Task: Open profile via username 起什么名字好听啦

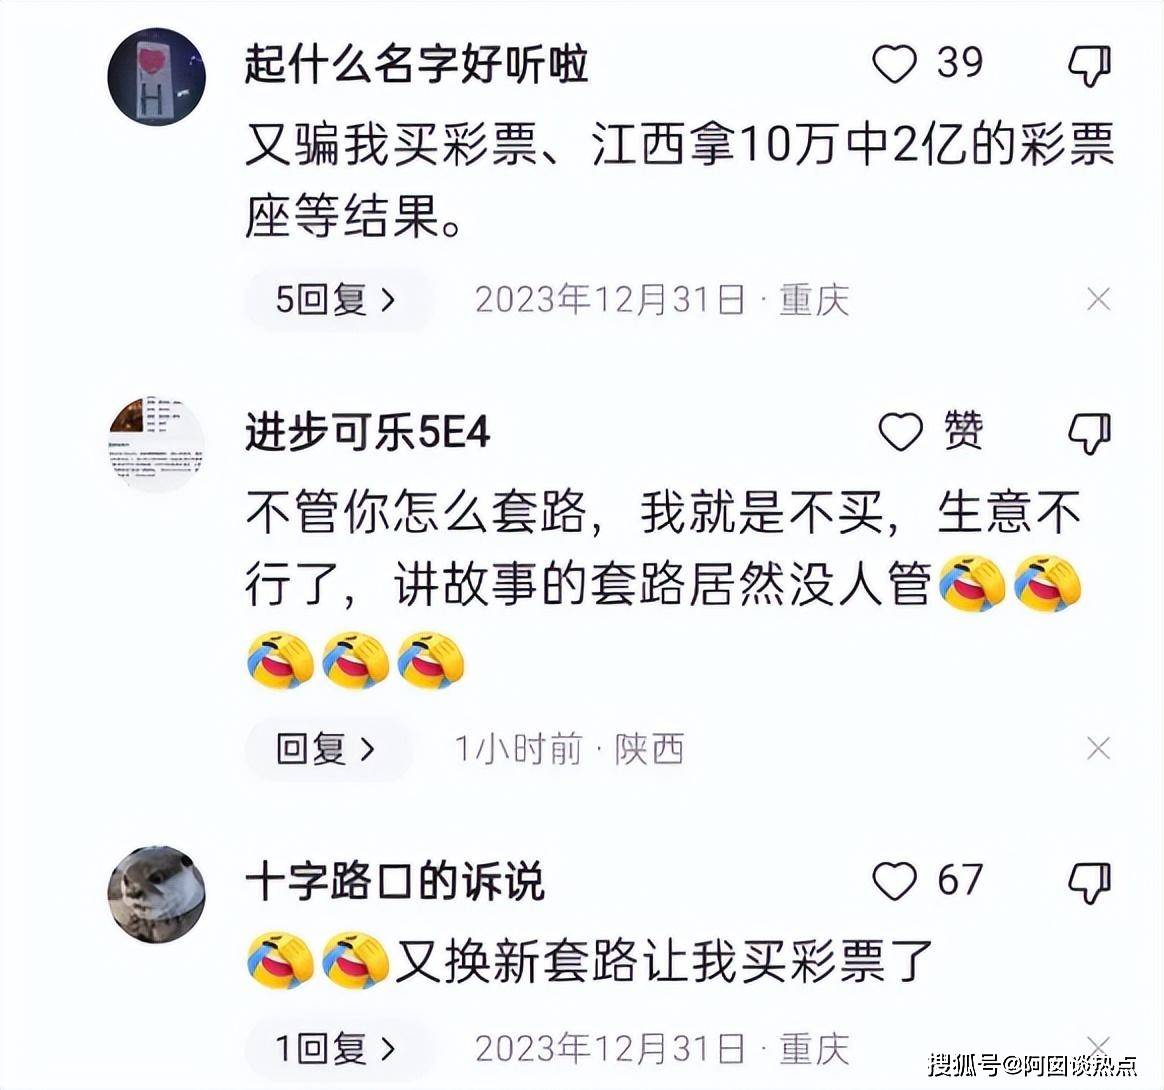Action: [x=416, y=64]
